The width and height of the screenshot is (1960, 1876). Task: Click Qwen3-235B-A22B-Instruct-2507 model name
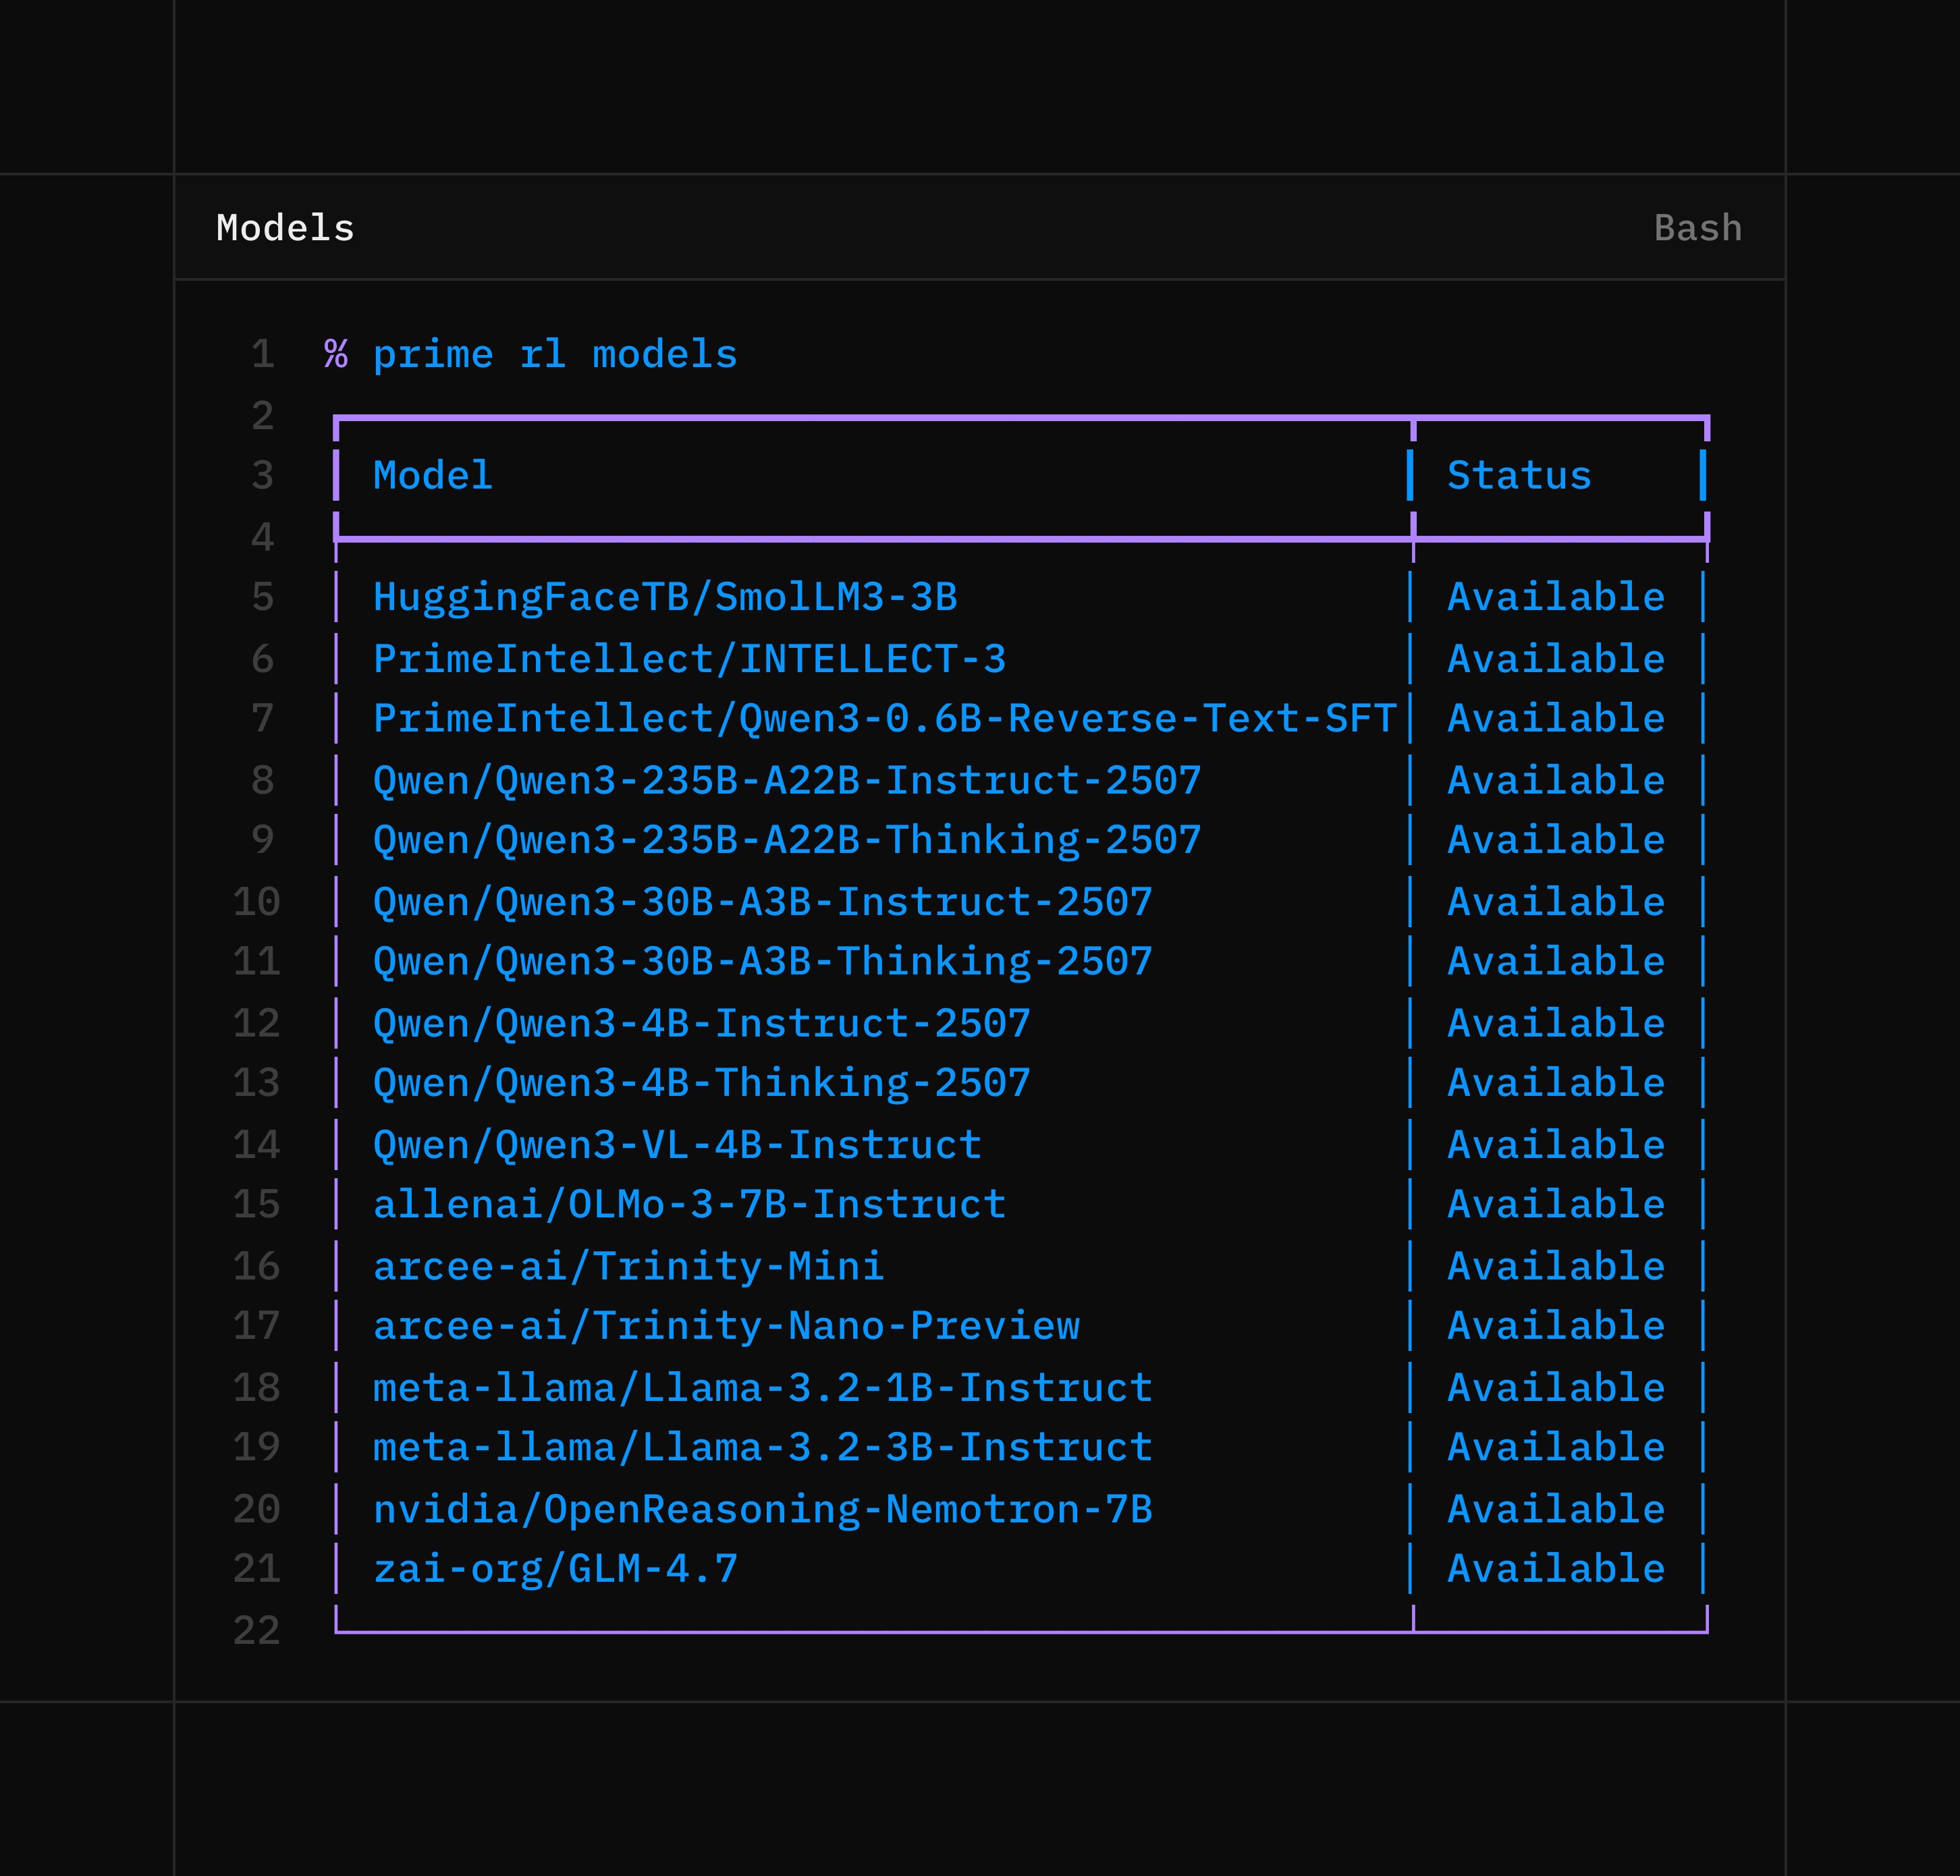pyautogui.click(x=786, y=780)
